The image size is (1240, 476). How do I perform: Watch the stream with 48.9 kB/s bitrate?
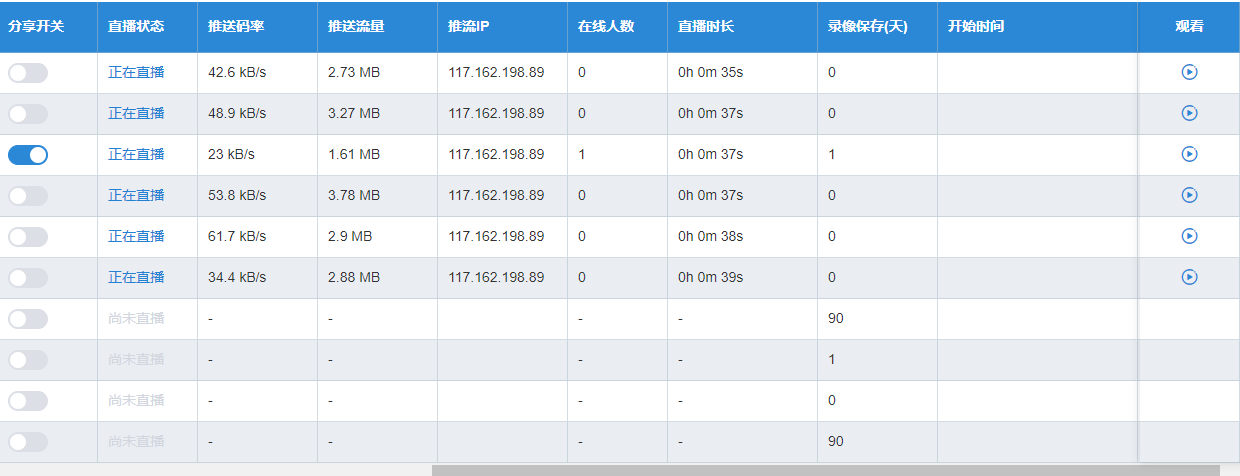pos(1189,113)
